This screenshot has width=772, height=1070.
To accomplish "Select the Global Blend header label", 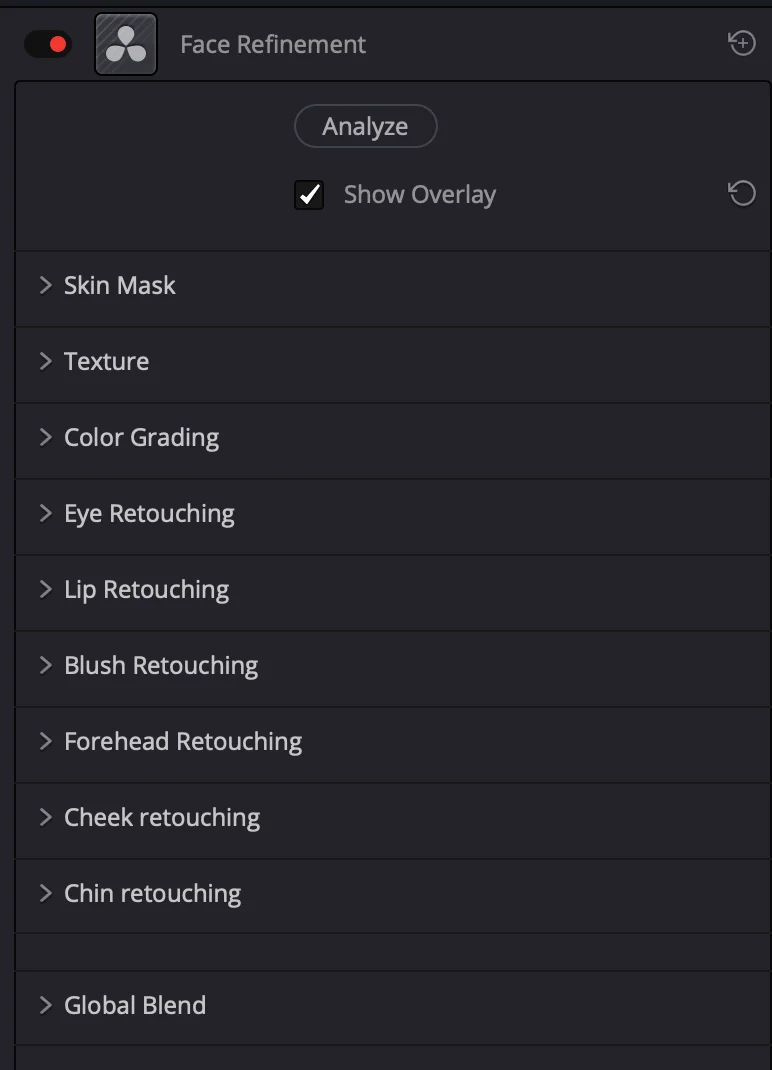I will 135,1005.
